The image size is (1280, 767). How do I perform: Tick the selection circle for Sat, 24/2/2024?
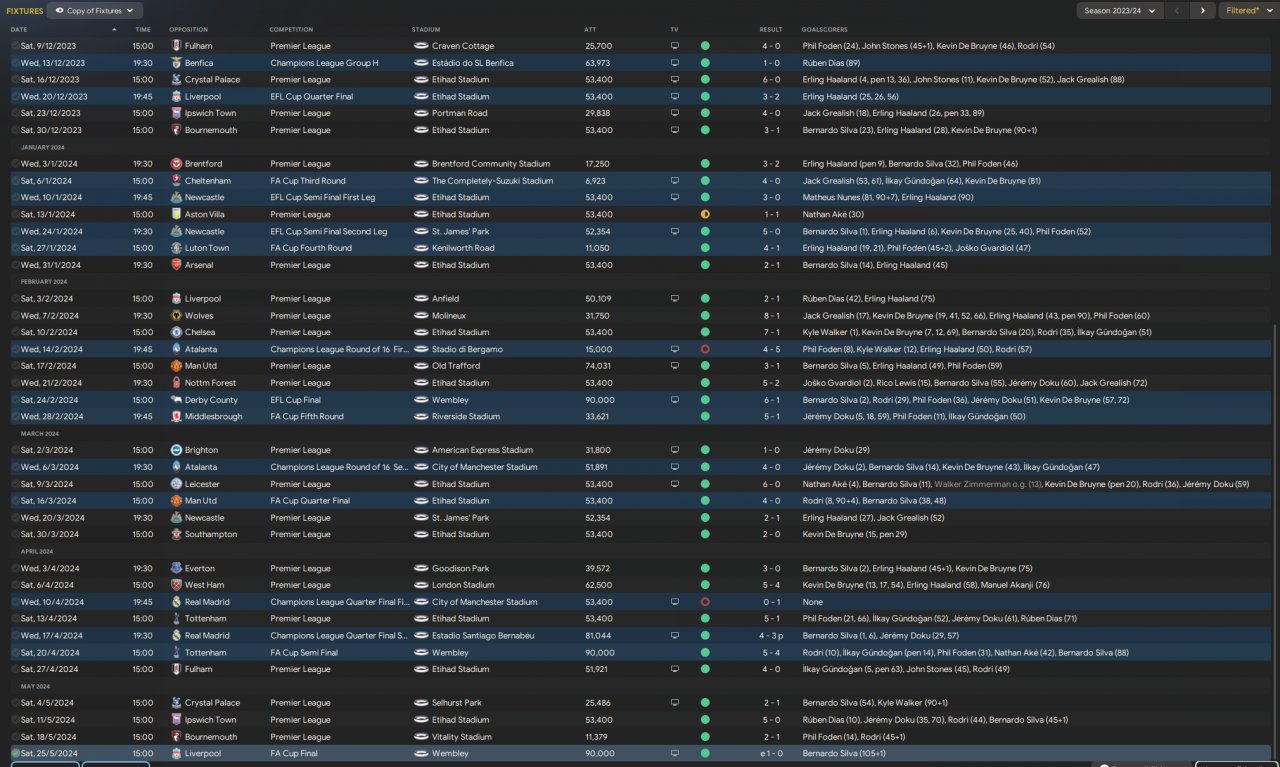[15, 400]
